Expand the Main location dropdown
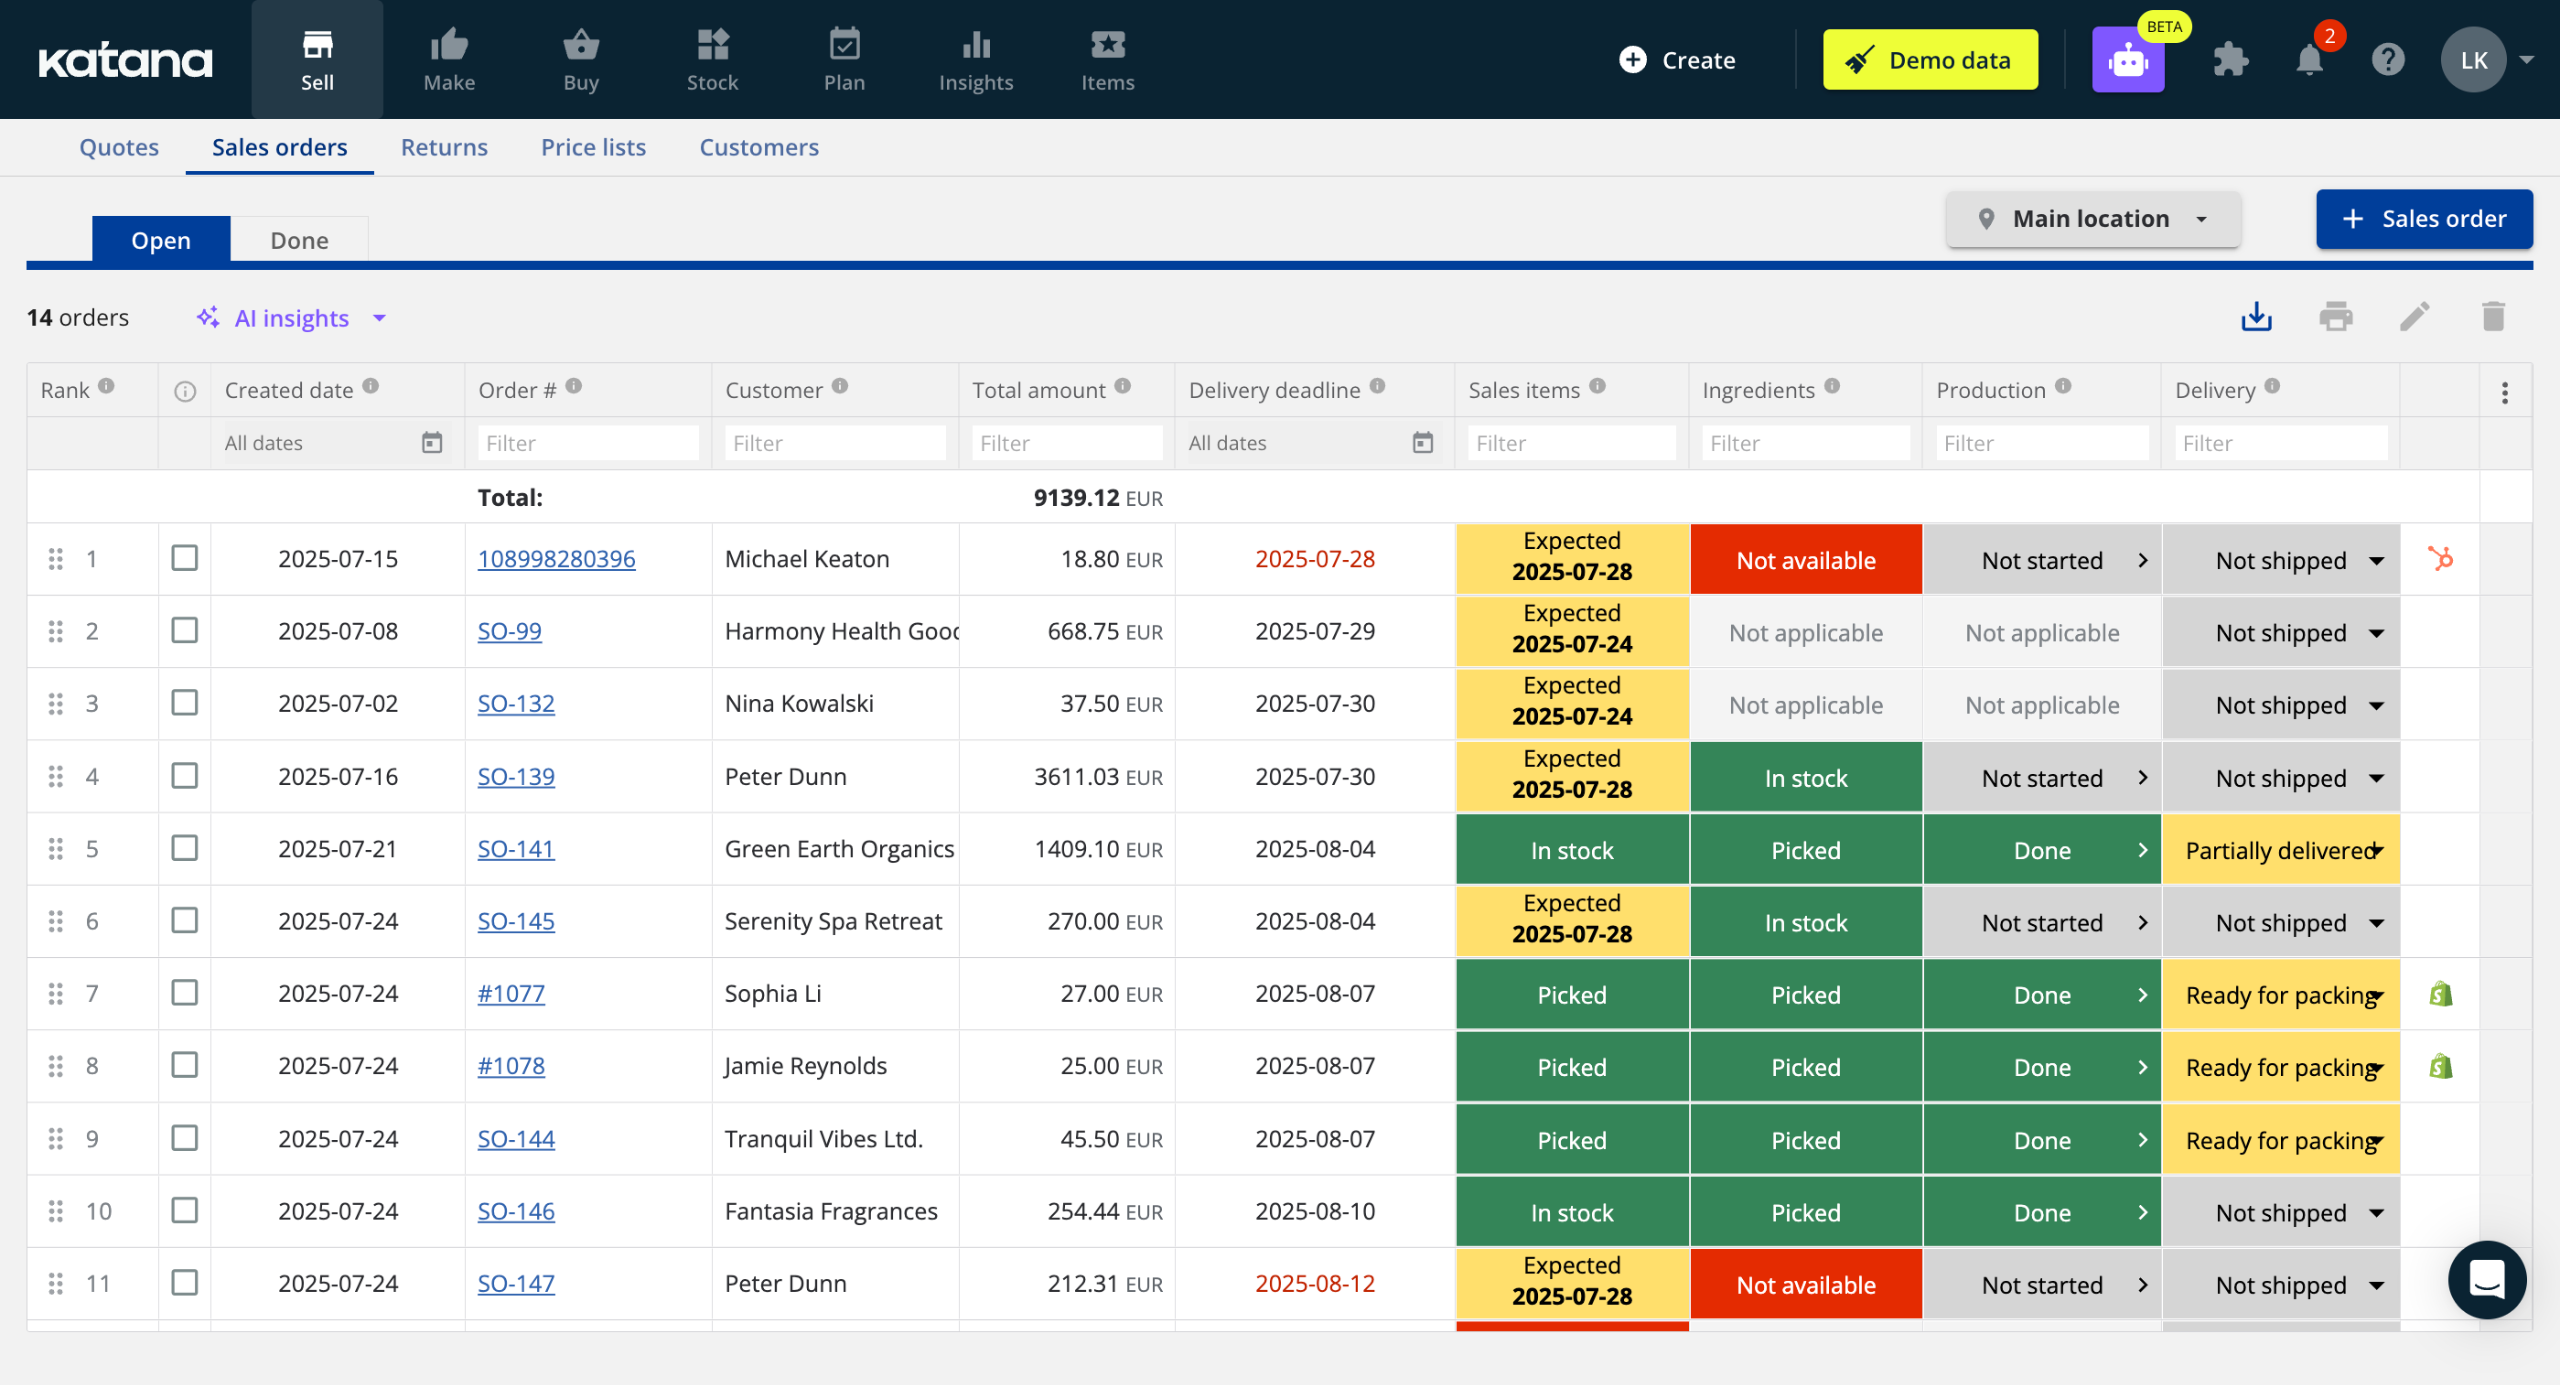Image resolution: width=2560 pixels, height=1385 pixels. (x=2092, y=219)
